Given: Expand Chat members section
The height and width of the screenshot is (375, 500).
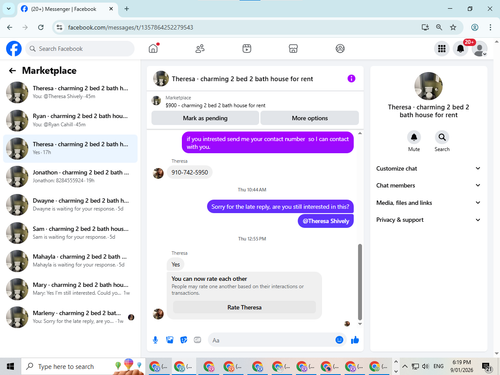Looking at the screenshot, I should click(x=429, y=185).
